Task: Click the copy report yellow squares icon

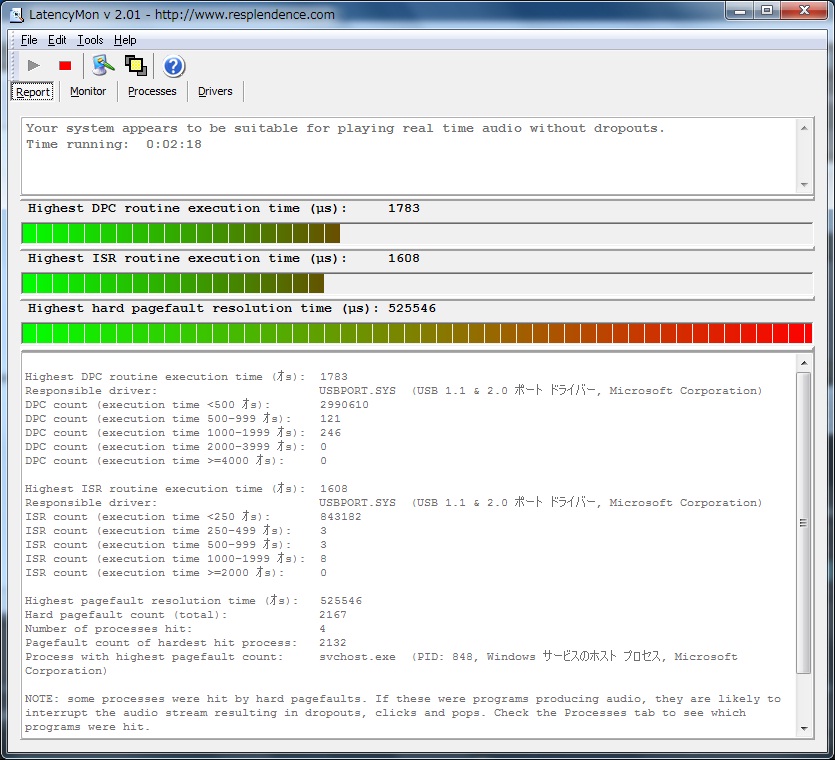Action: (136, 66)
